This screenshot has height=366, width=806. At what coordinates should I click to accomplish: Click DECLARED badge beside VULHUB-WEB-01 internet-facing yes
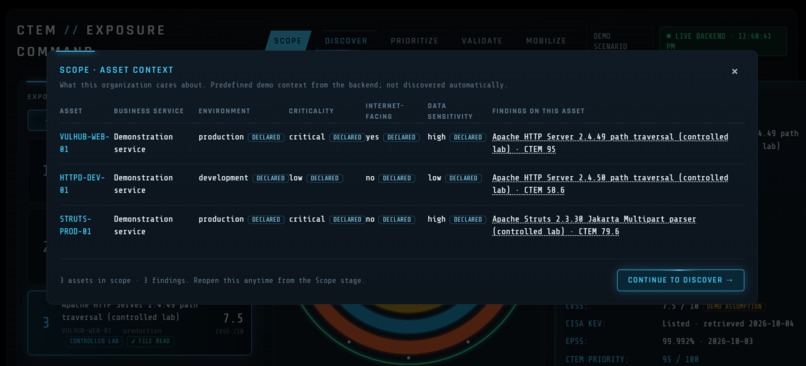pos(401,137)
